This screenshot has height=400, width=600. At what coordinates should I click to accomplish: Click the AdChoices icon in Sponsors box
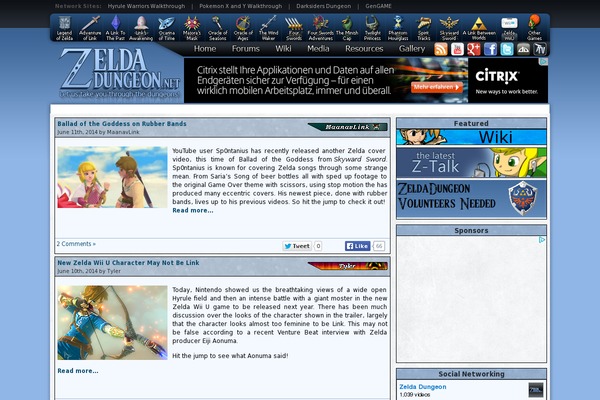[542, 240]
